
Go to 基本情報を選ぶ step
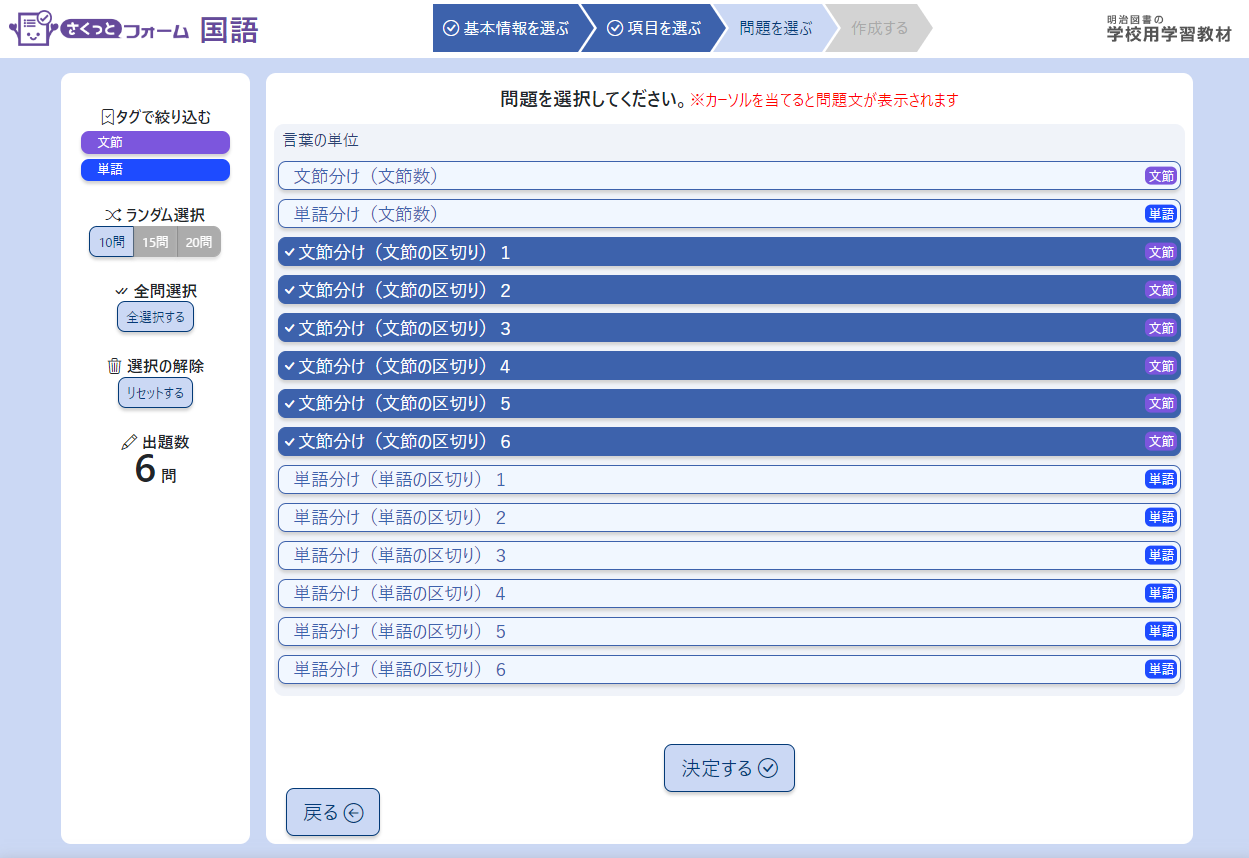pos(506,28)
